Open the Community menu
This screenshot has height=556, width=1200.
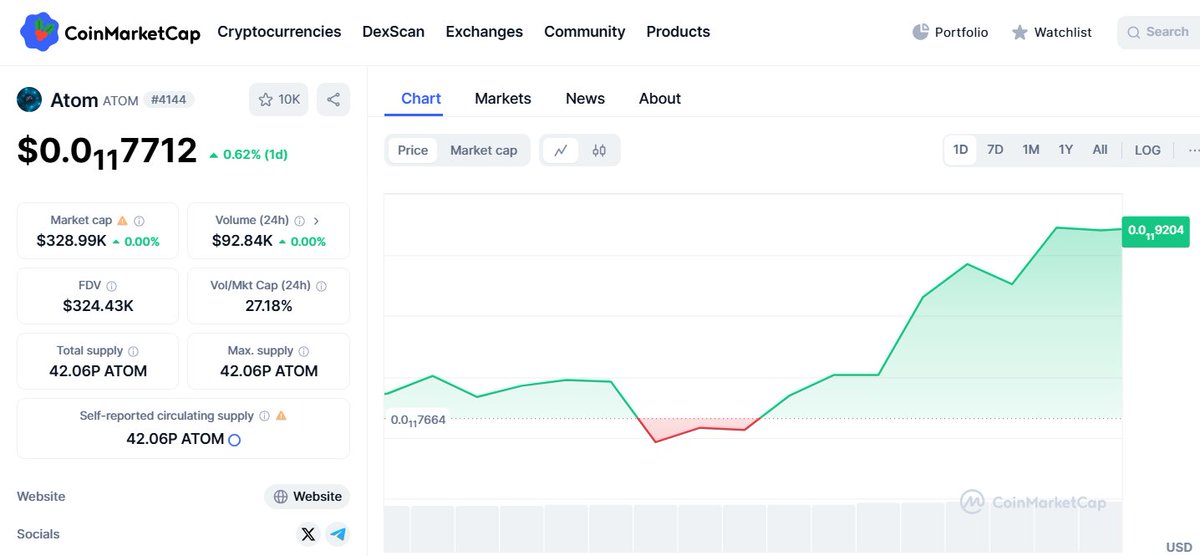pos(584,32)
